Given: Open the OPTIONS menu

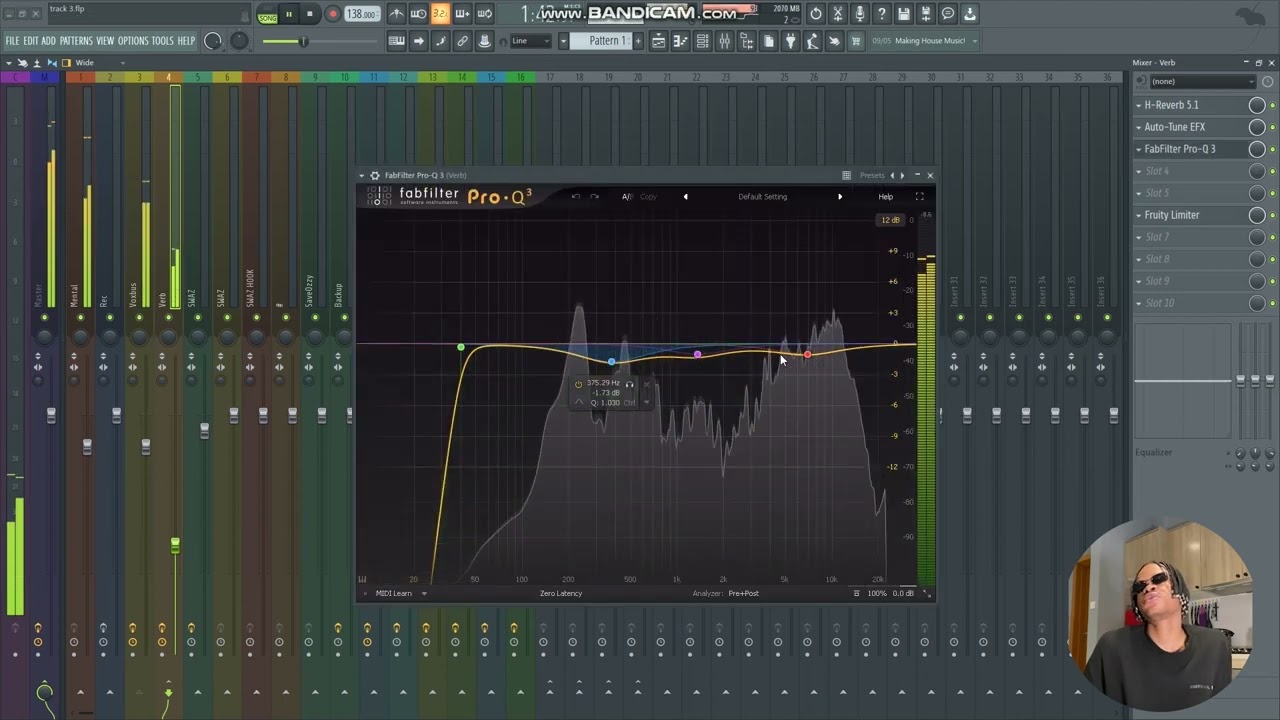Looking at the screenshot, I should [133, 41].
